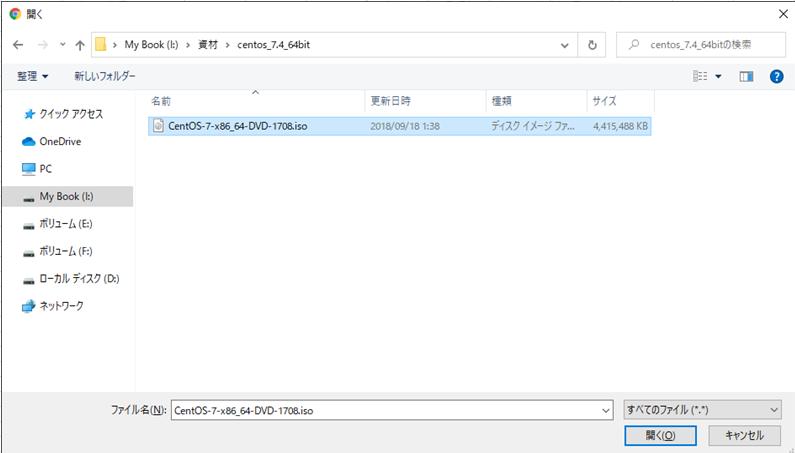This screenshot has height=453, width=795.
Task: Click the folder icon in address bar
Action: [x=101, y=45]
